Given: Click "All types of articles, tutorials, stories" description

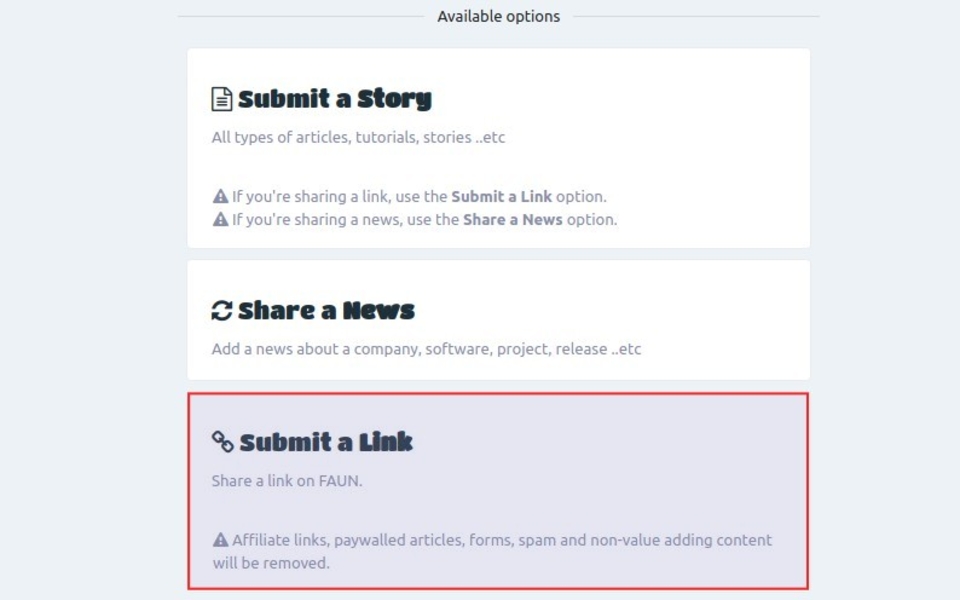Looking at the screenshot, I should [x=358, y=138].
